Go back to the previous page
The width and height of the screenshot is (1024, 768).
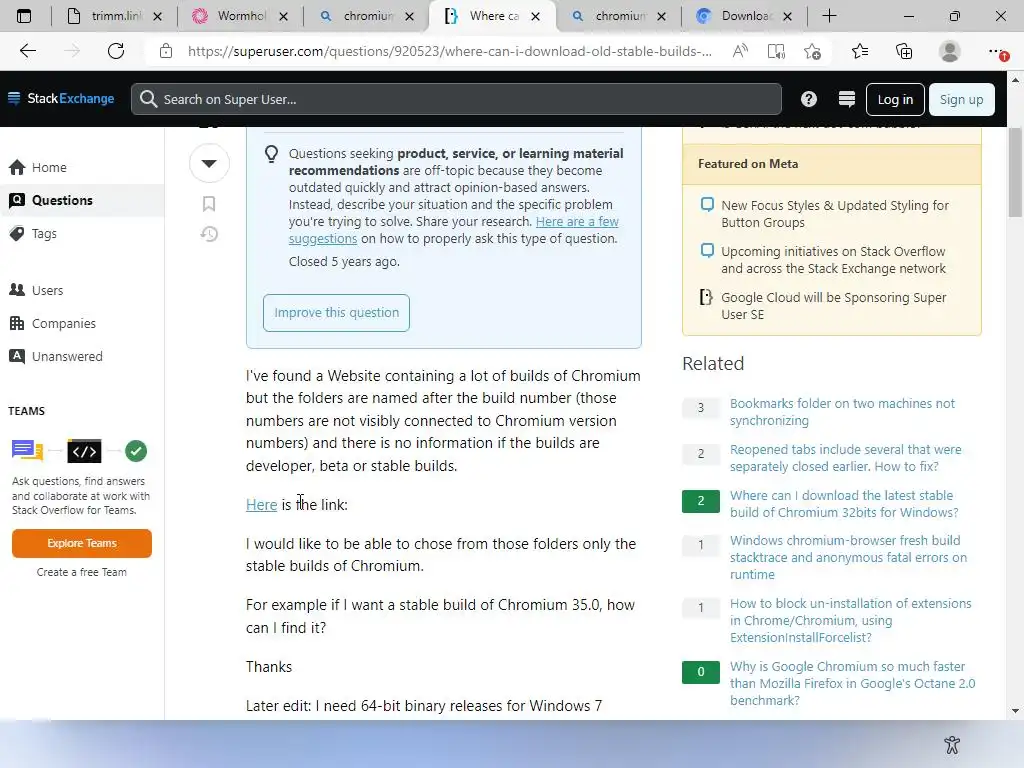(27, 51)
